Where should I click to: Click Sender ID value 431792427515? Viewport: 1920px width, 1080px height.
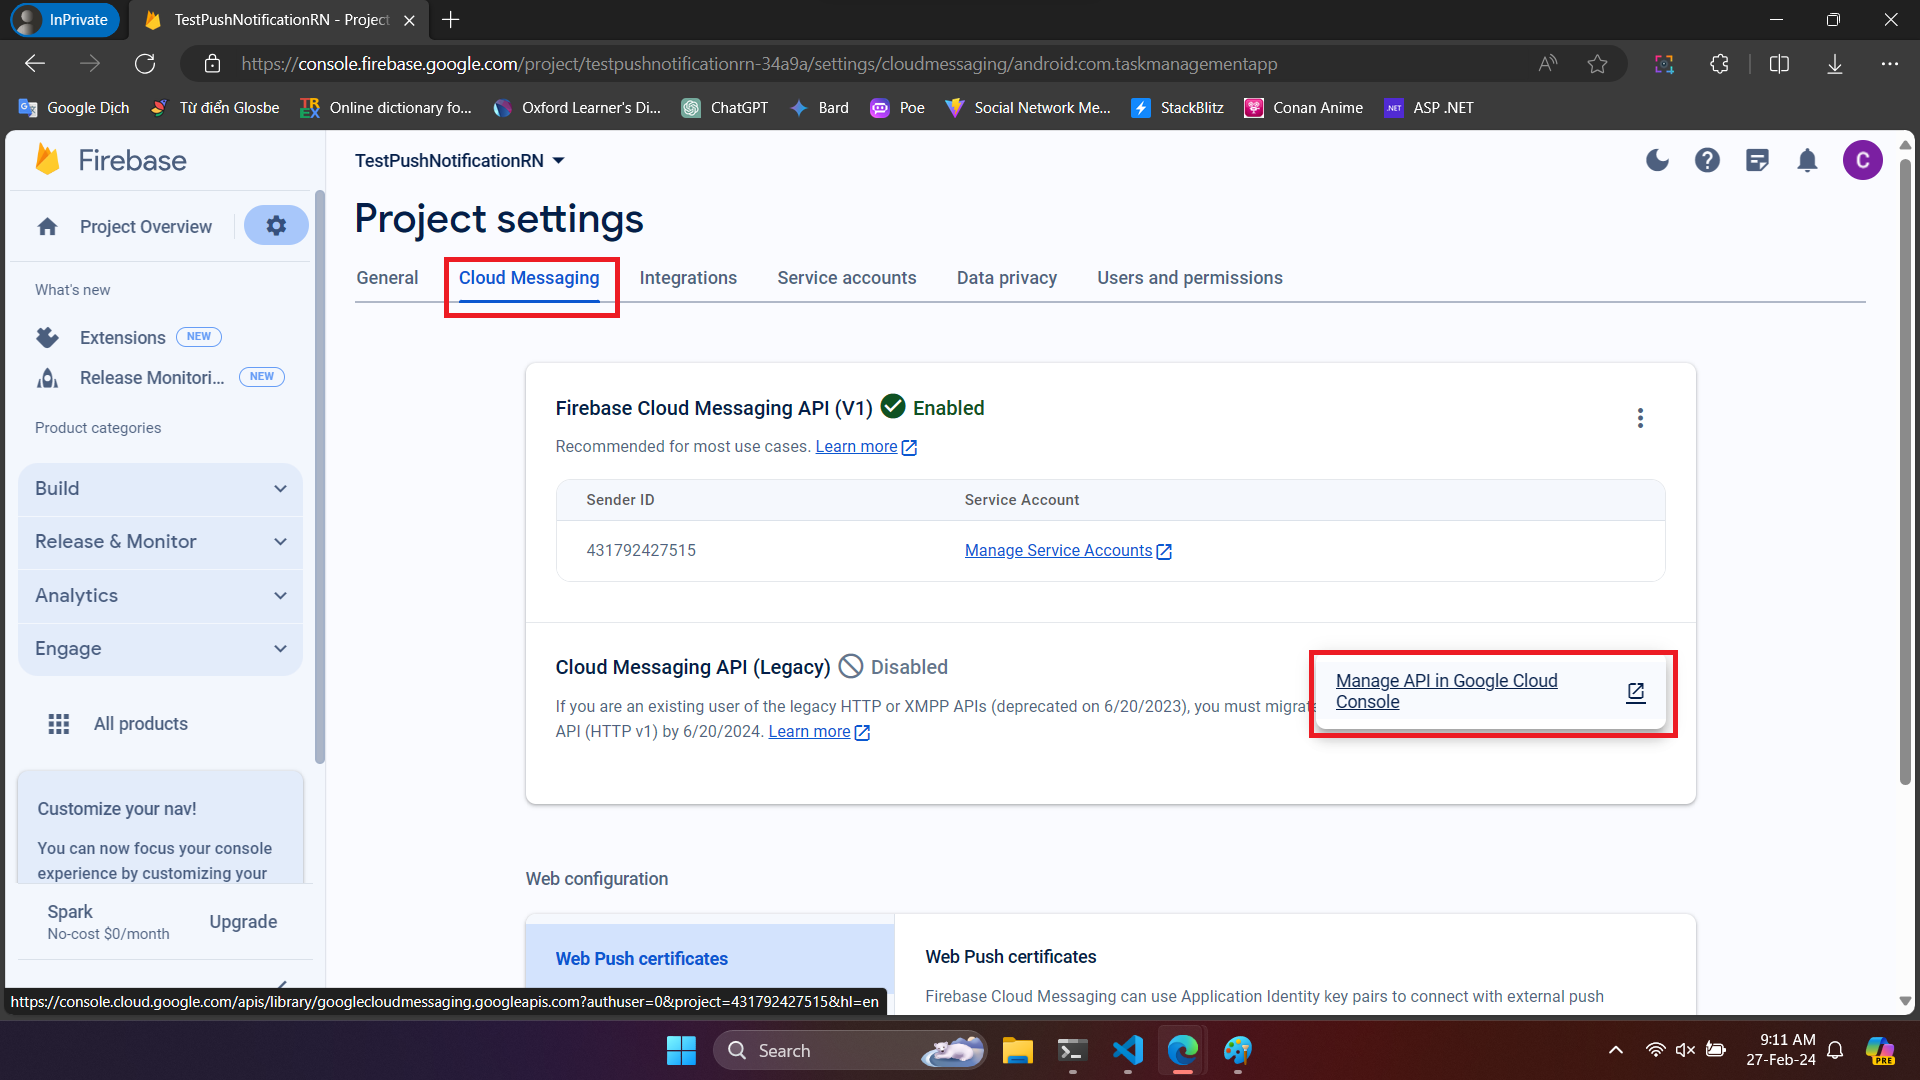(x=641, y=551)
